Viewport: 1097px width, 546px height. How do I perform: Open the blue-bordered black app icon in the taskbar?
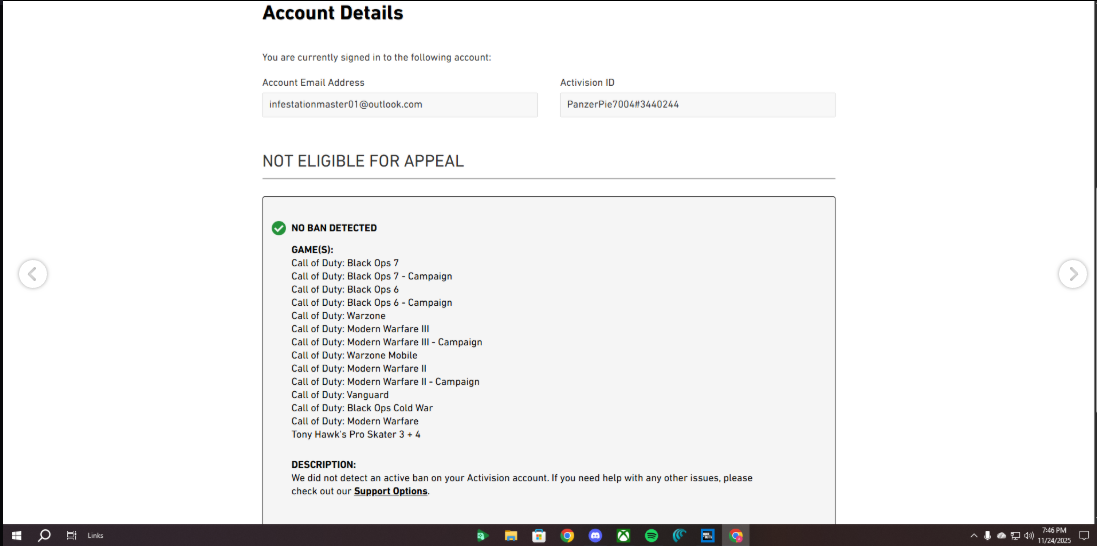707,536
